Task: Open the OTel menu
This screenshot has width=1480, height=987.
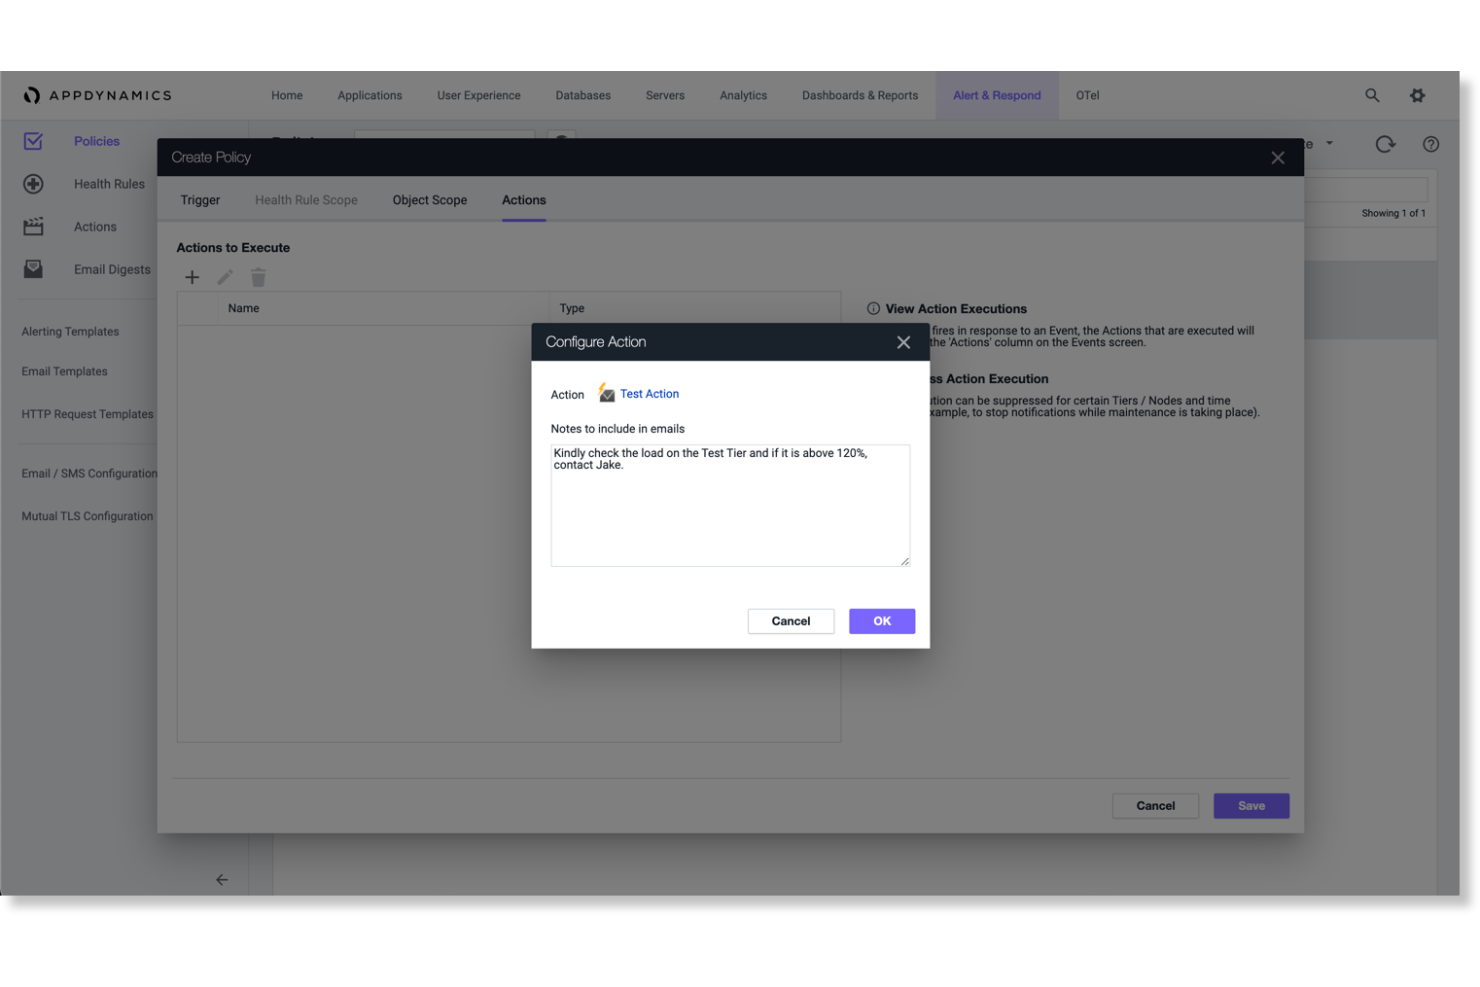Action: pyautogui.click(x=1087, y=96)
